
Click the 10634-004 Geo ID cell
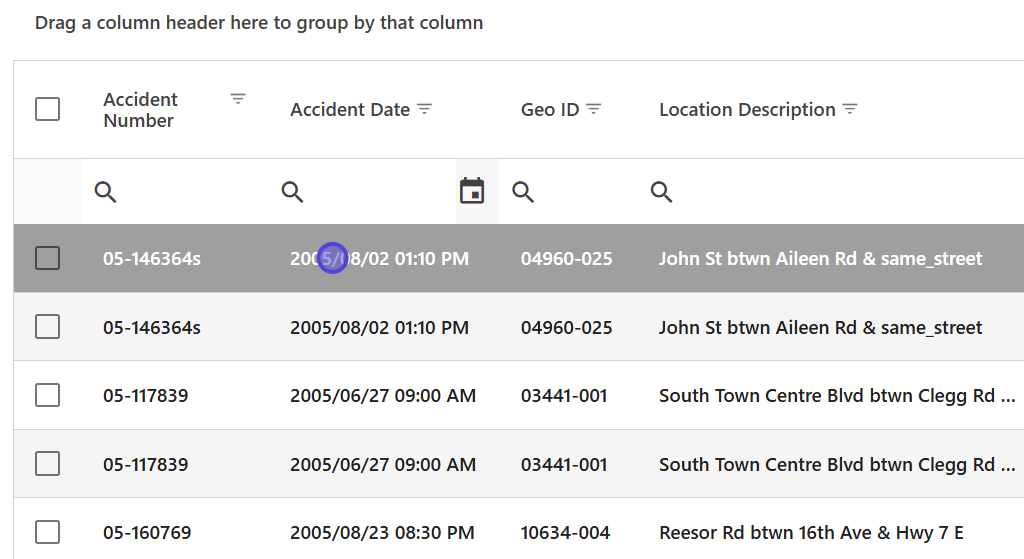point(564,533)
